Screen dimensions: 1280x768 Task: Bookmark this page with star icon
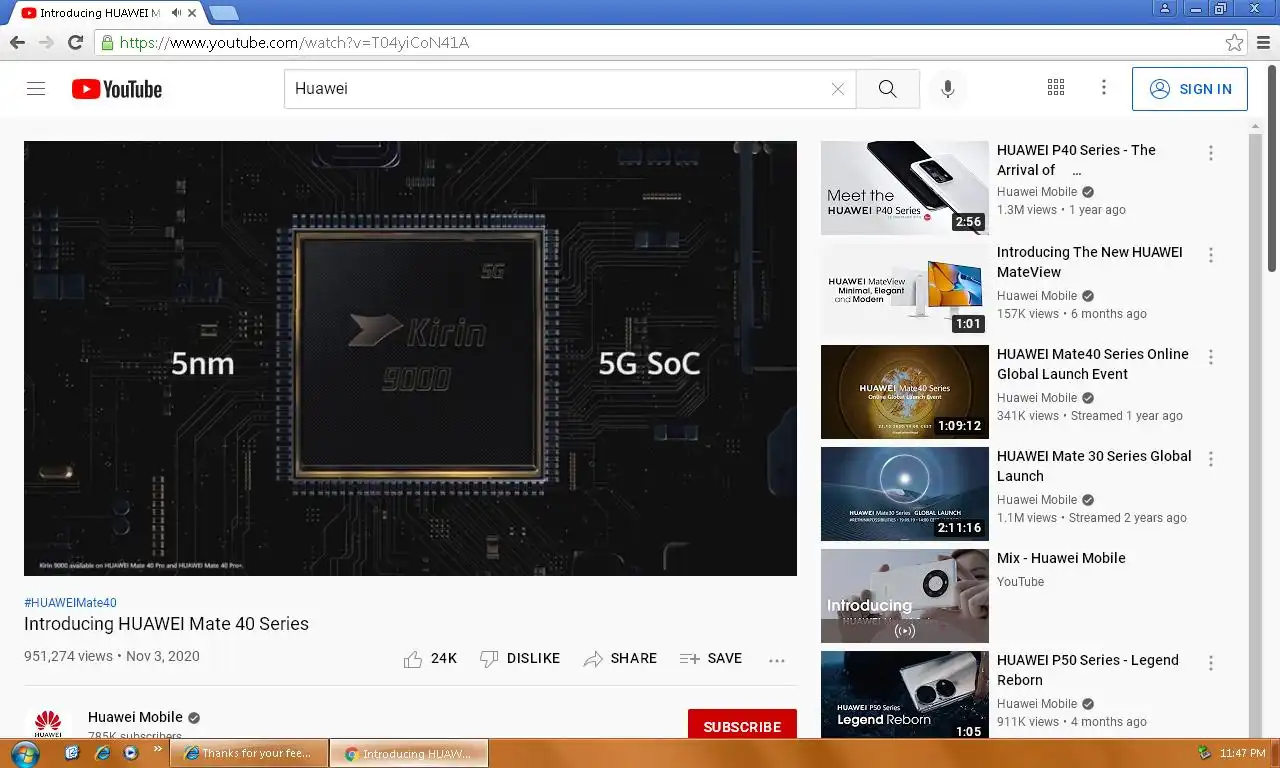(1235, 43)
